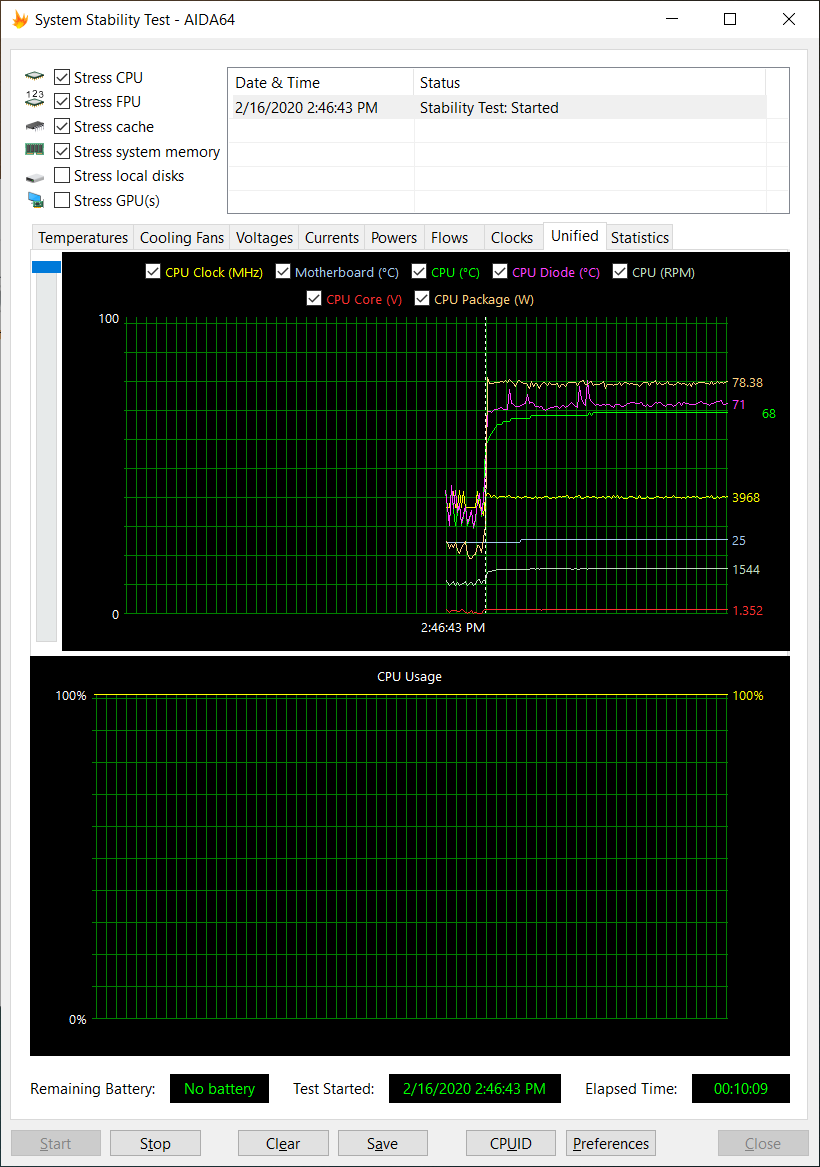820x1167 pixels.
Task: Enable Stress local disks checkbox
Action: 62,176
